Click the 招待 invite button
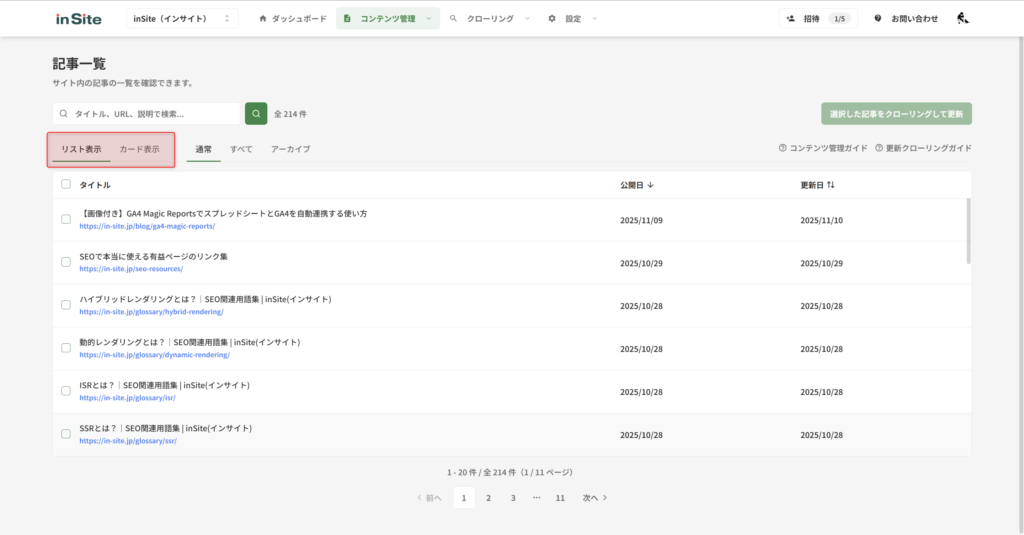This screenshot has height=535, width=1024. (818, 18)
